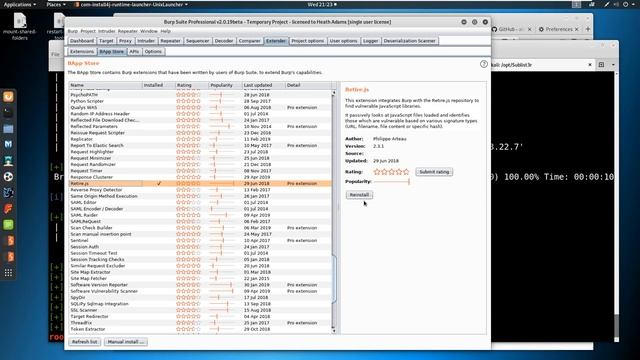The image size is (640, 360).
Task: Select the SAML Raider extension row
Action: tap(200, 215)
